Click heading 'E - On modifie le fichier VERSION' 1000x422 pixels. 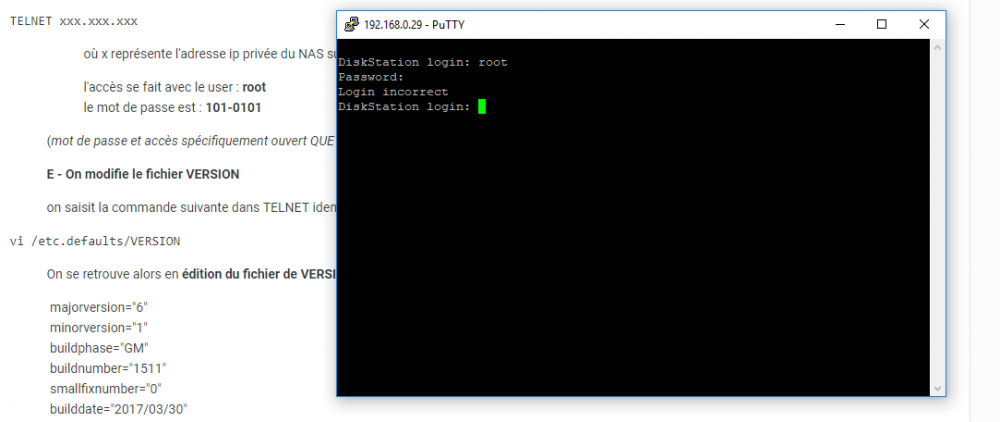pyautogui.click(x=143, y=174)
